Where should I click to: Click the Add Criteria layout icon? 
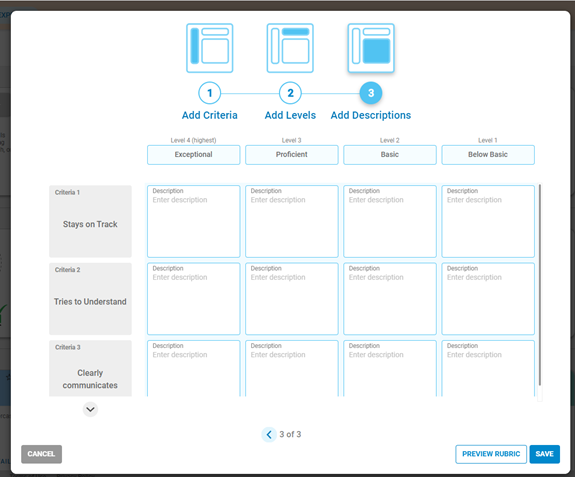coord(209,48)
